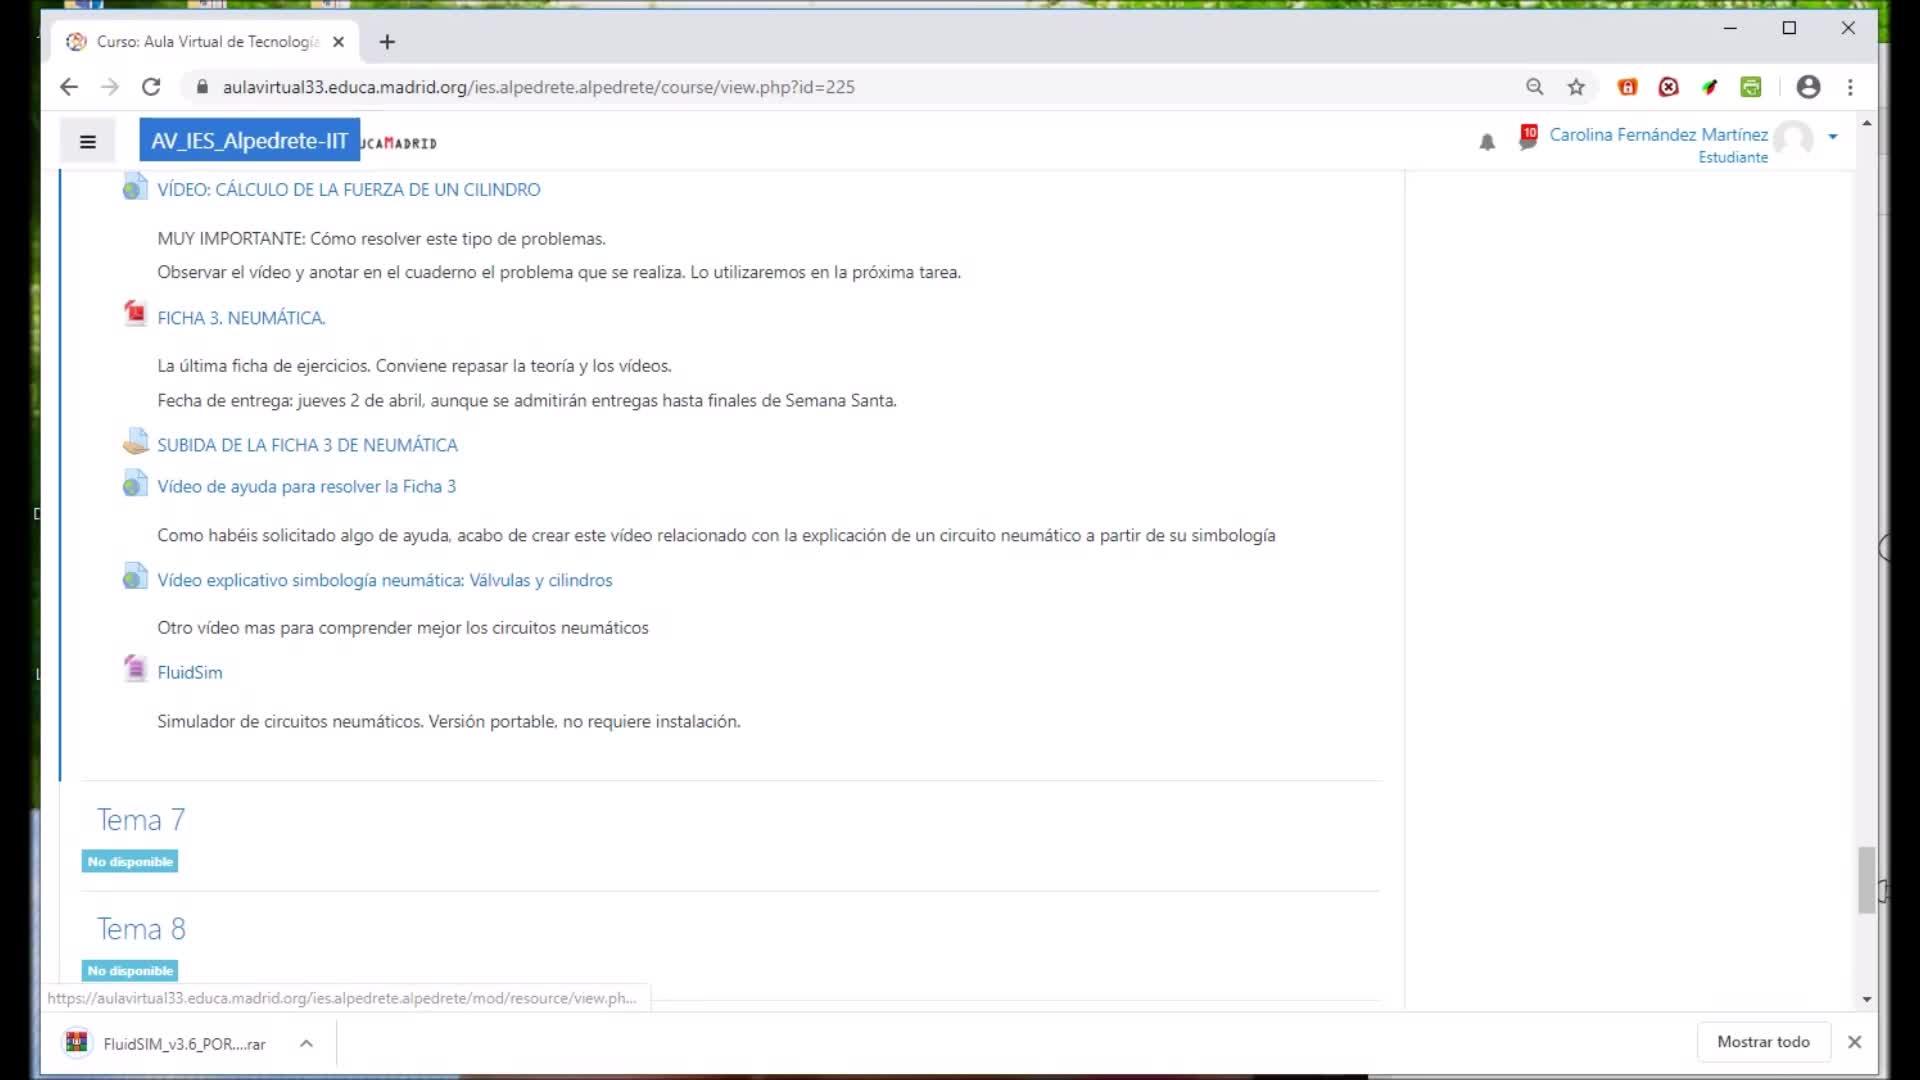Open the Chrome profile avatar icon
This screenshot has width=1920, height=1080.
pos(1808,87)
